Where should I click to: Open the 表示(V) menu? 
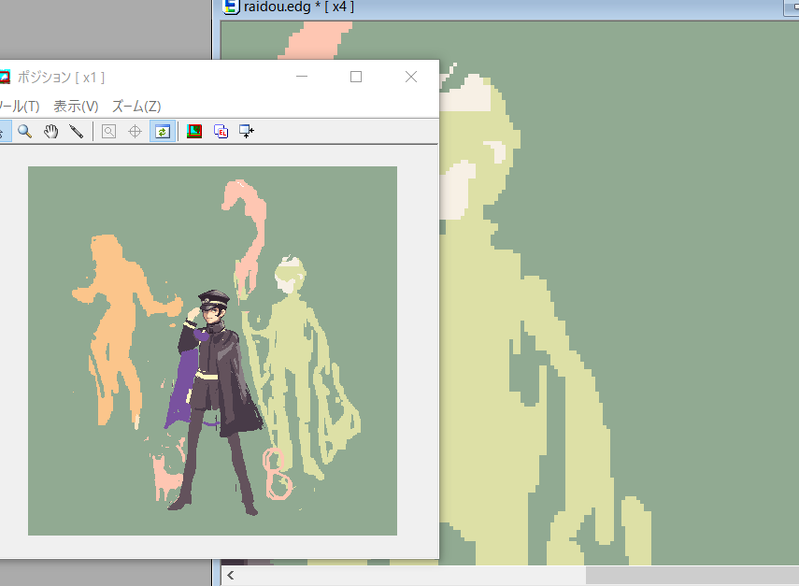pyautogui.click(x=76, y=106)
